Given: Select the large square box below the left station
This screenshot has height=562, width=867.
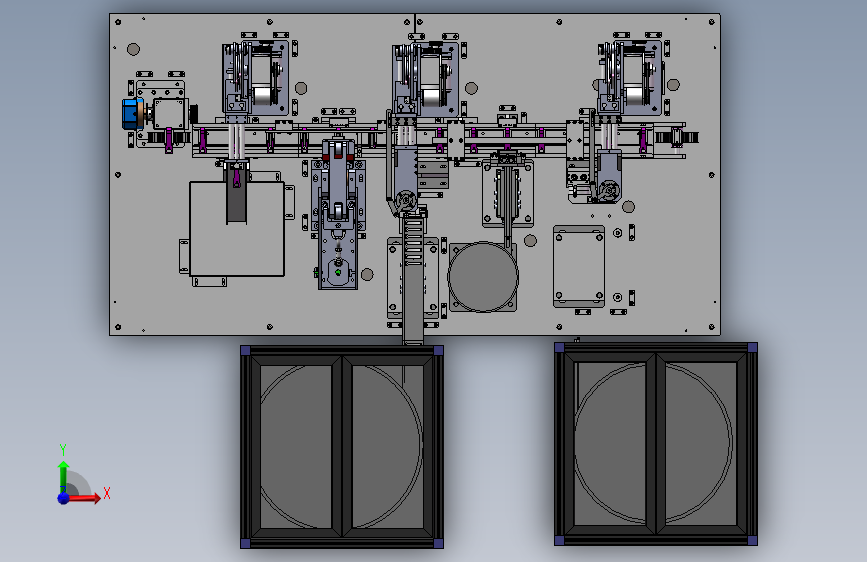Looking at the screenshot, I should pos(237,229).
